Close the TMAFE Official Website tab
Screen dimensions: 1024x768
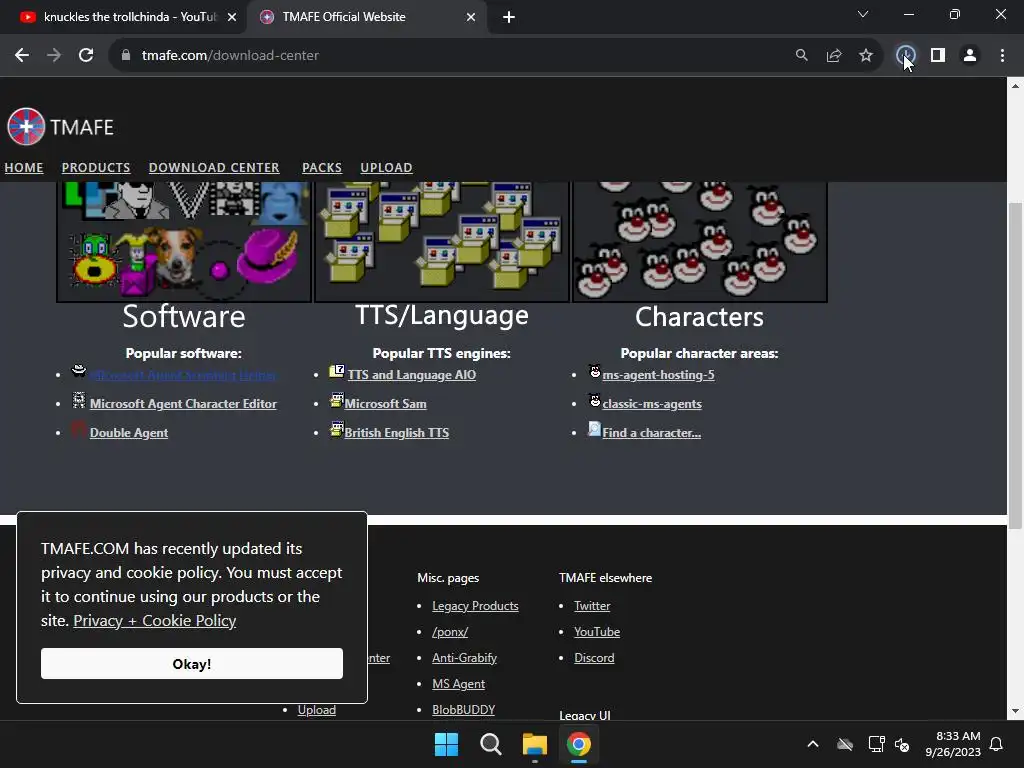tap(471, 17)
